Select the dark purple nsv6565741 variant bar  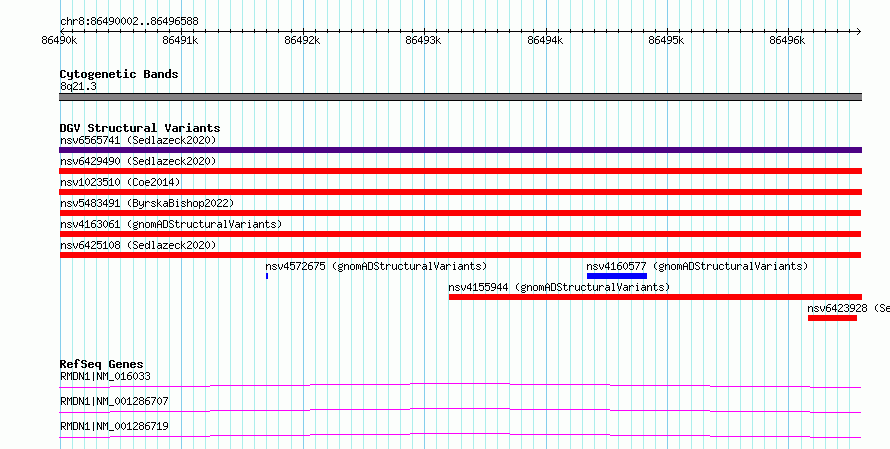tap(460, 150)
